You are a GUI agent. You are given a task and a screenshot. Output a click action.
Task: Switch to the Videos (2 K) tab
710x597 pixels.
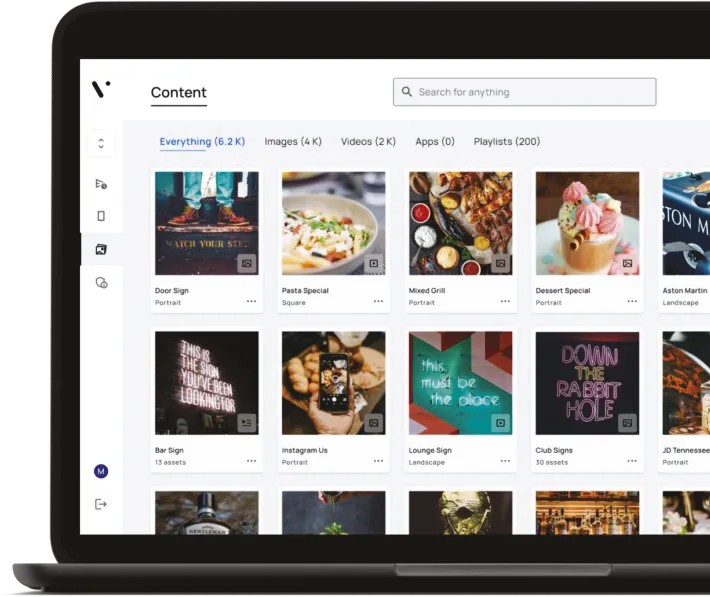(x=368, y=142)
